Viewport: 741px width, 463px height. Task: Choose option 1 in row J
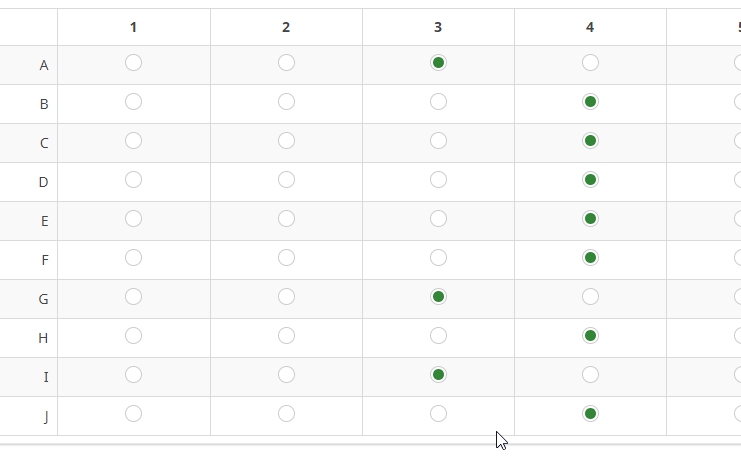(133, 414)
